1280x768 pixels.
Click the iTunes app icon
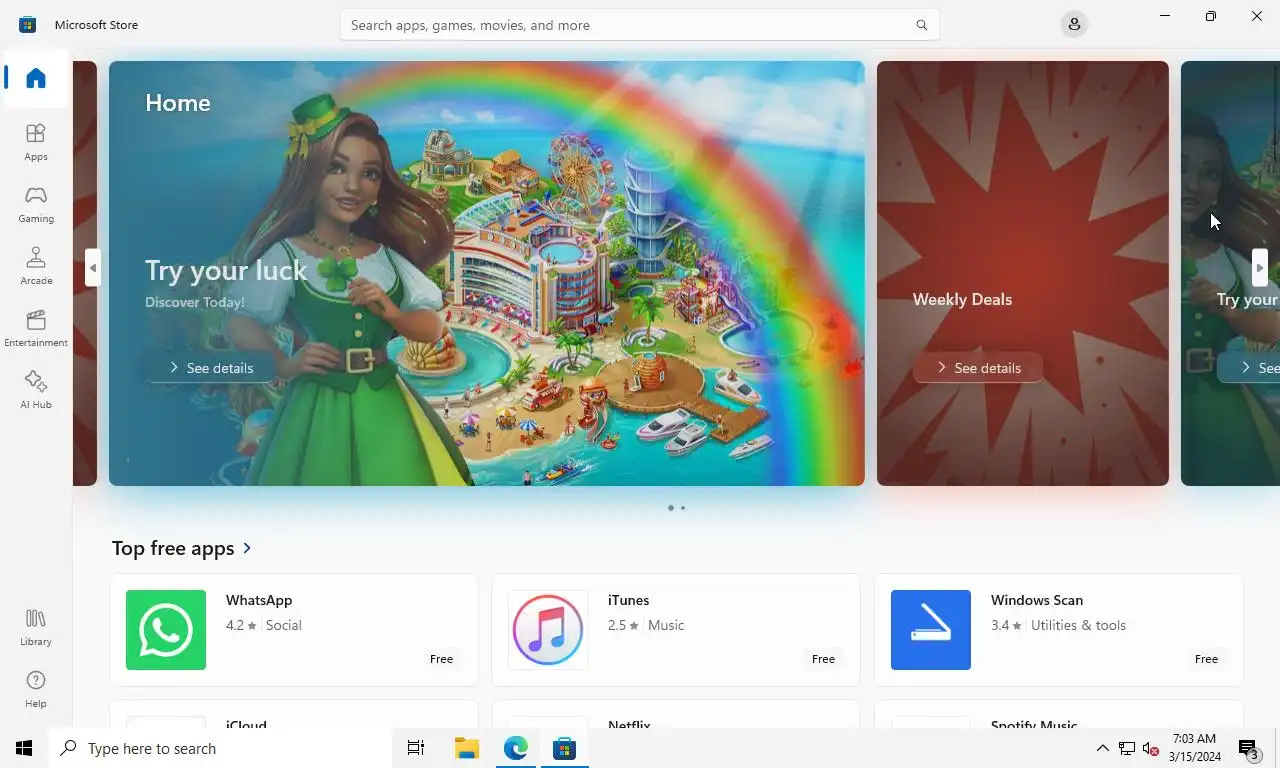[548, 630]
